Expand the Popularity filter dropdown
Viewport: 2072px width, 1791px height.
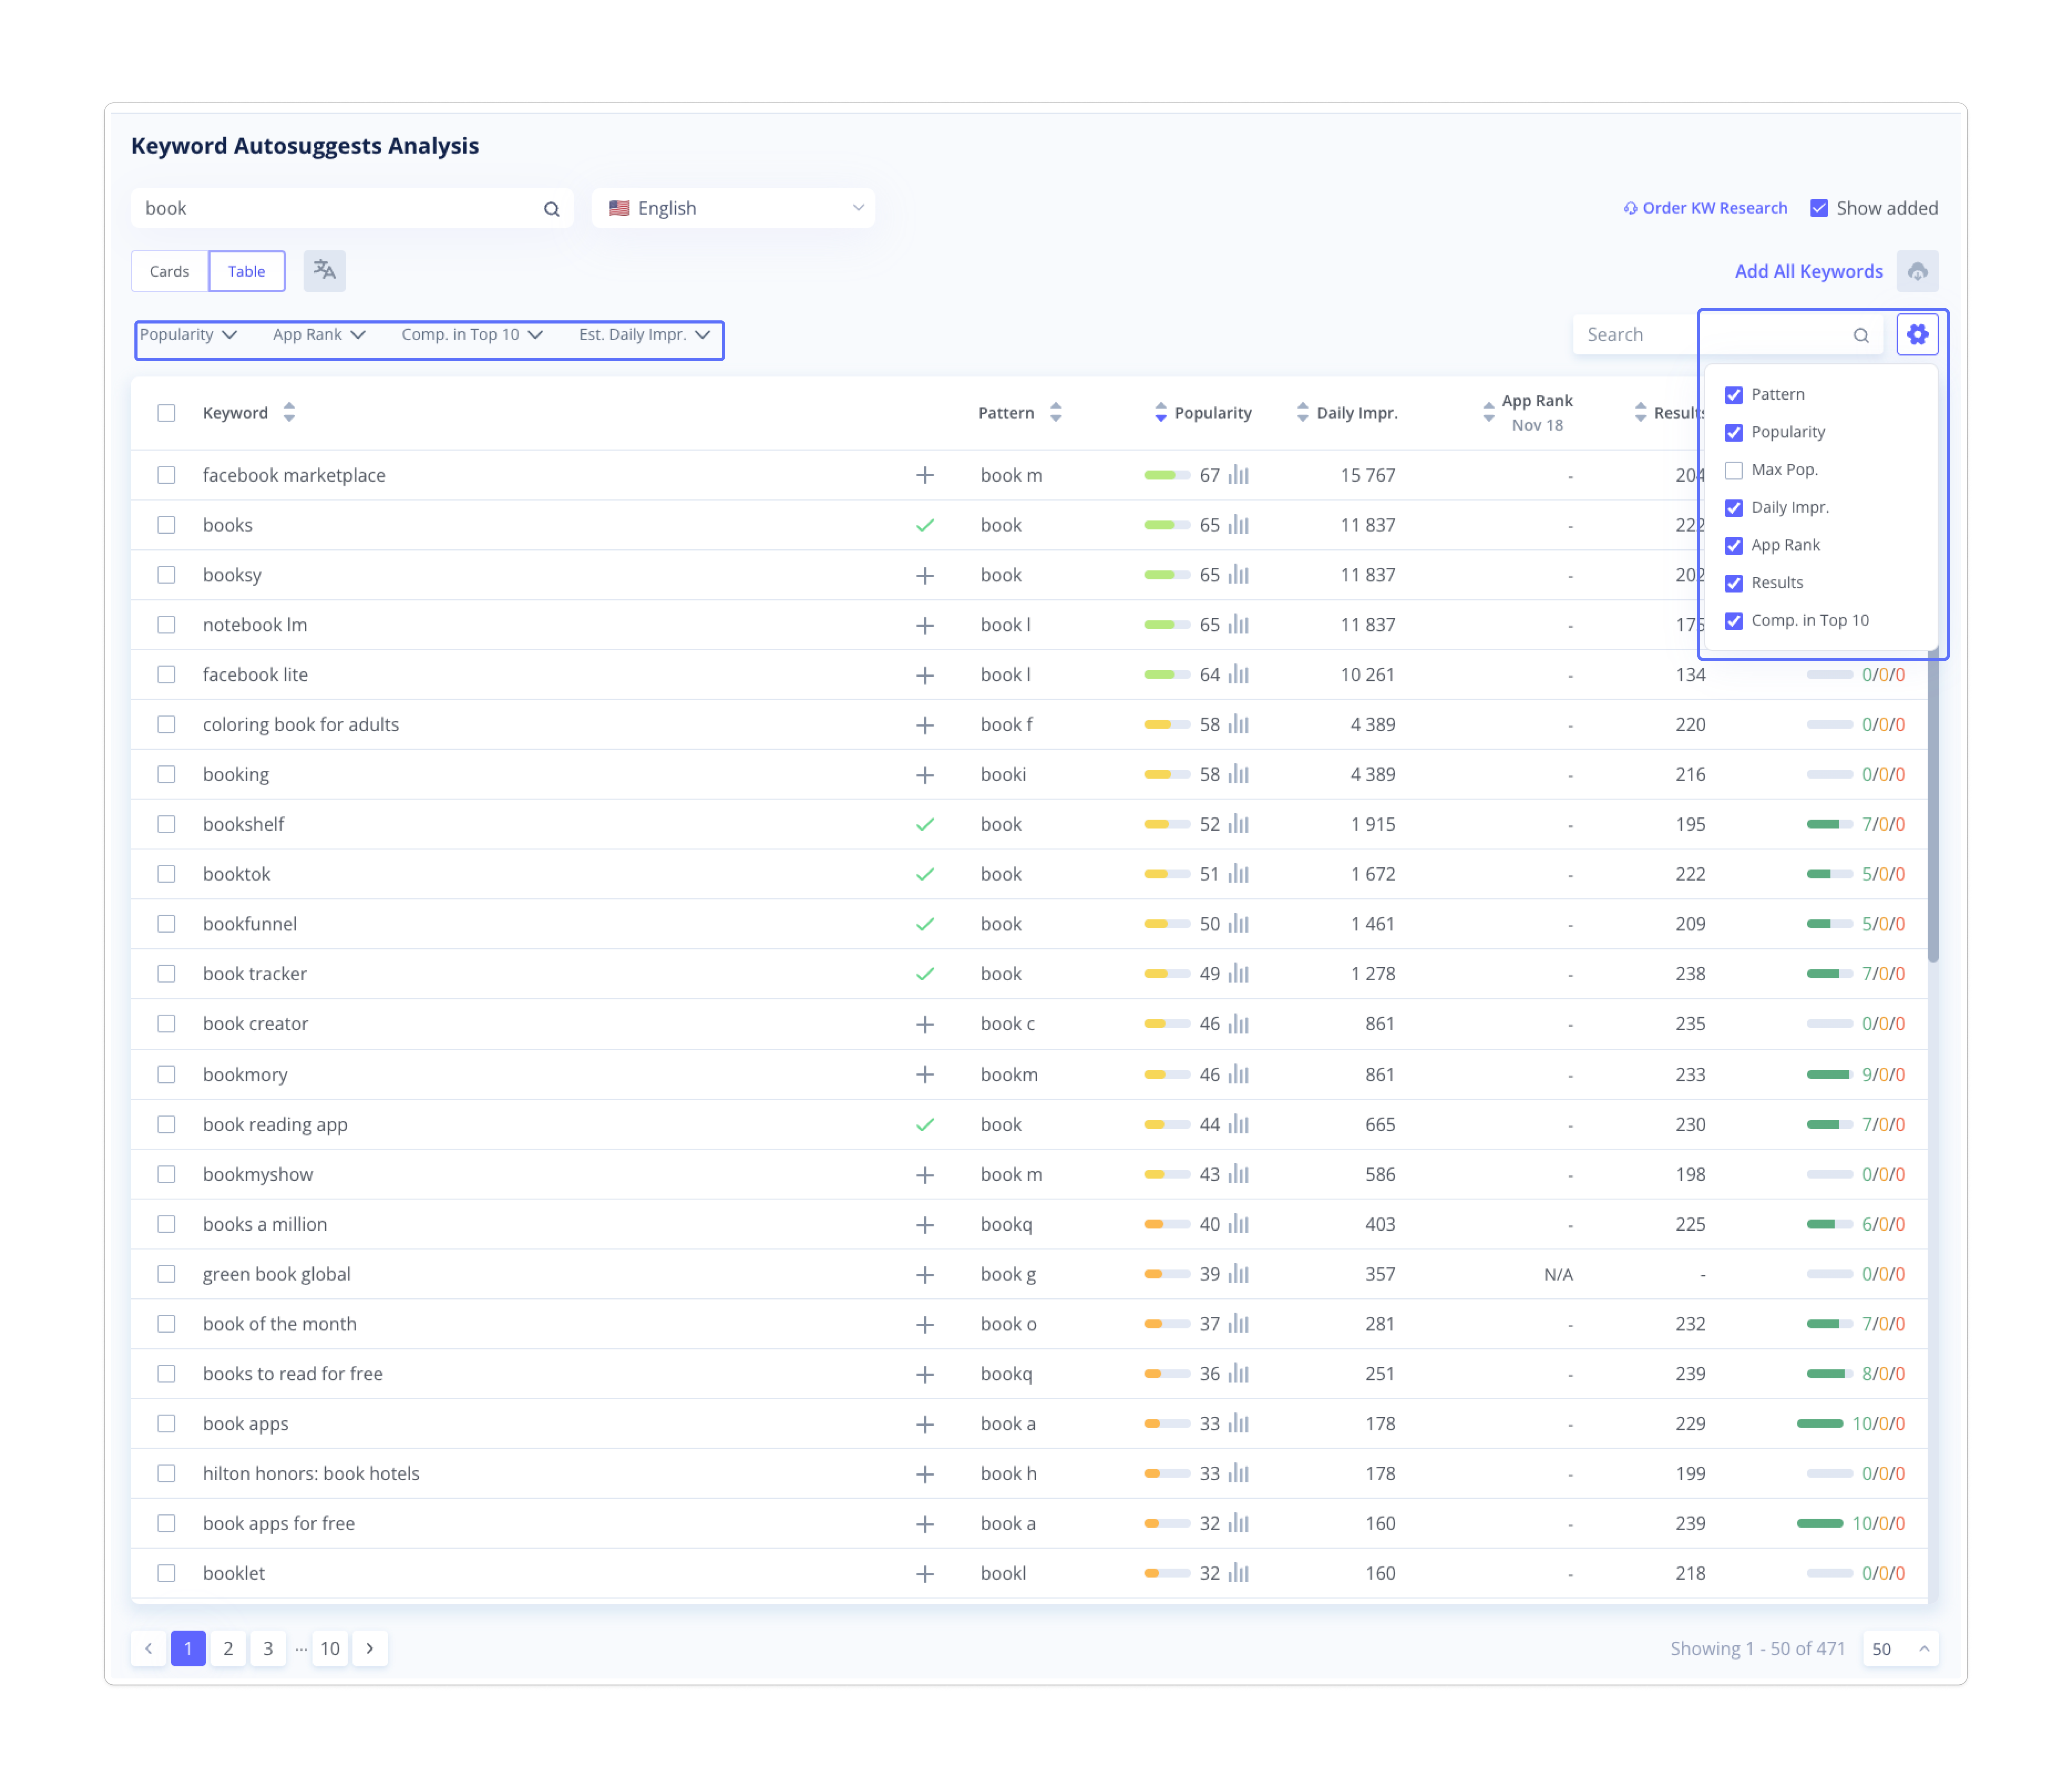click(188, 335)
